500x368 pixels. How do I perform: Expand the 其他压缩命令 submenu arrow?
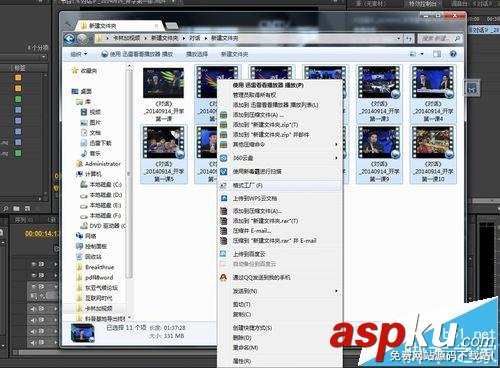tap(336, 144)
